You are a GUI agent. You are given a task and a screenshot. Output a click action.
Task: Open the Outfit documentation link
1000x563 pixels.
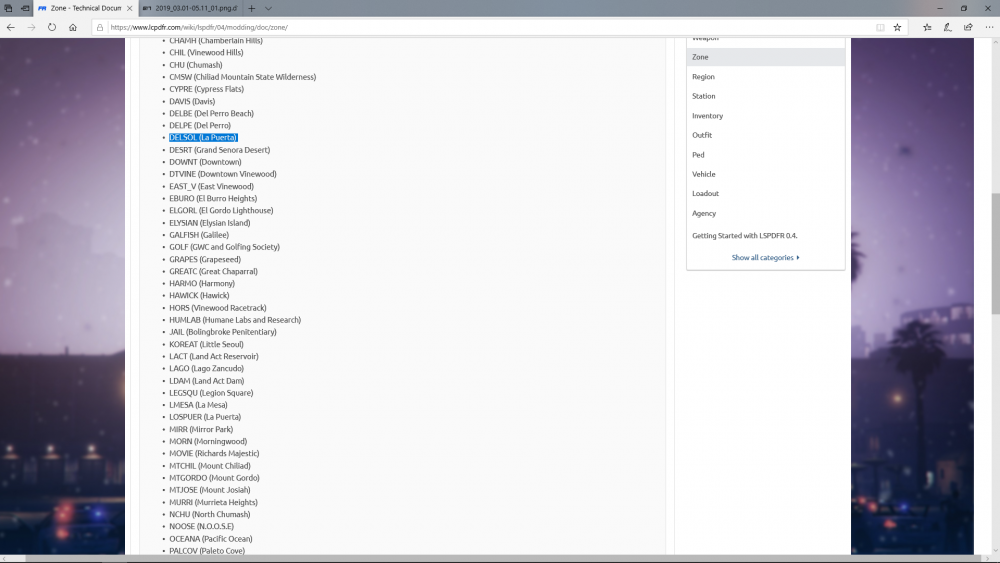click(x=702, y=135)
